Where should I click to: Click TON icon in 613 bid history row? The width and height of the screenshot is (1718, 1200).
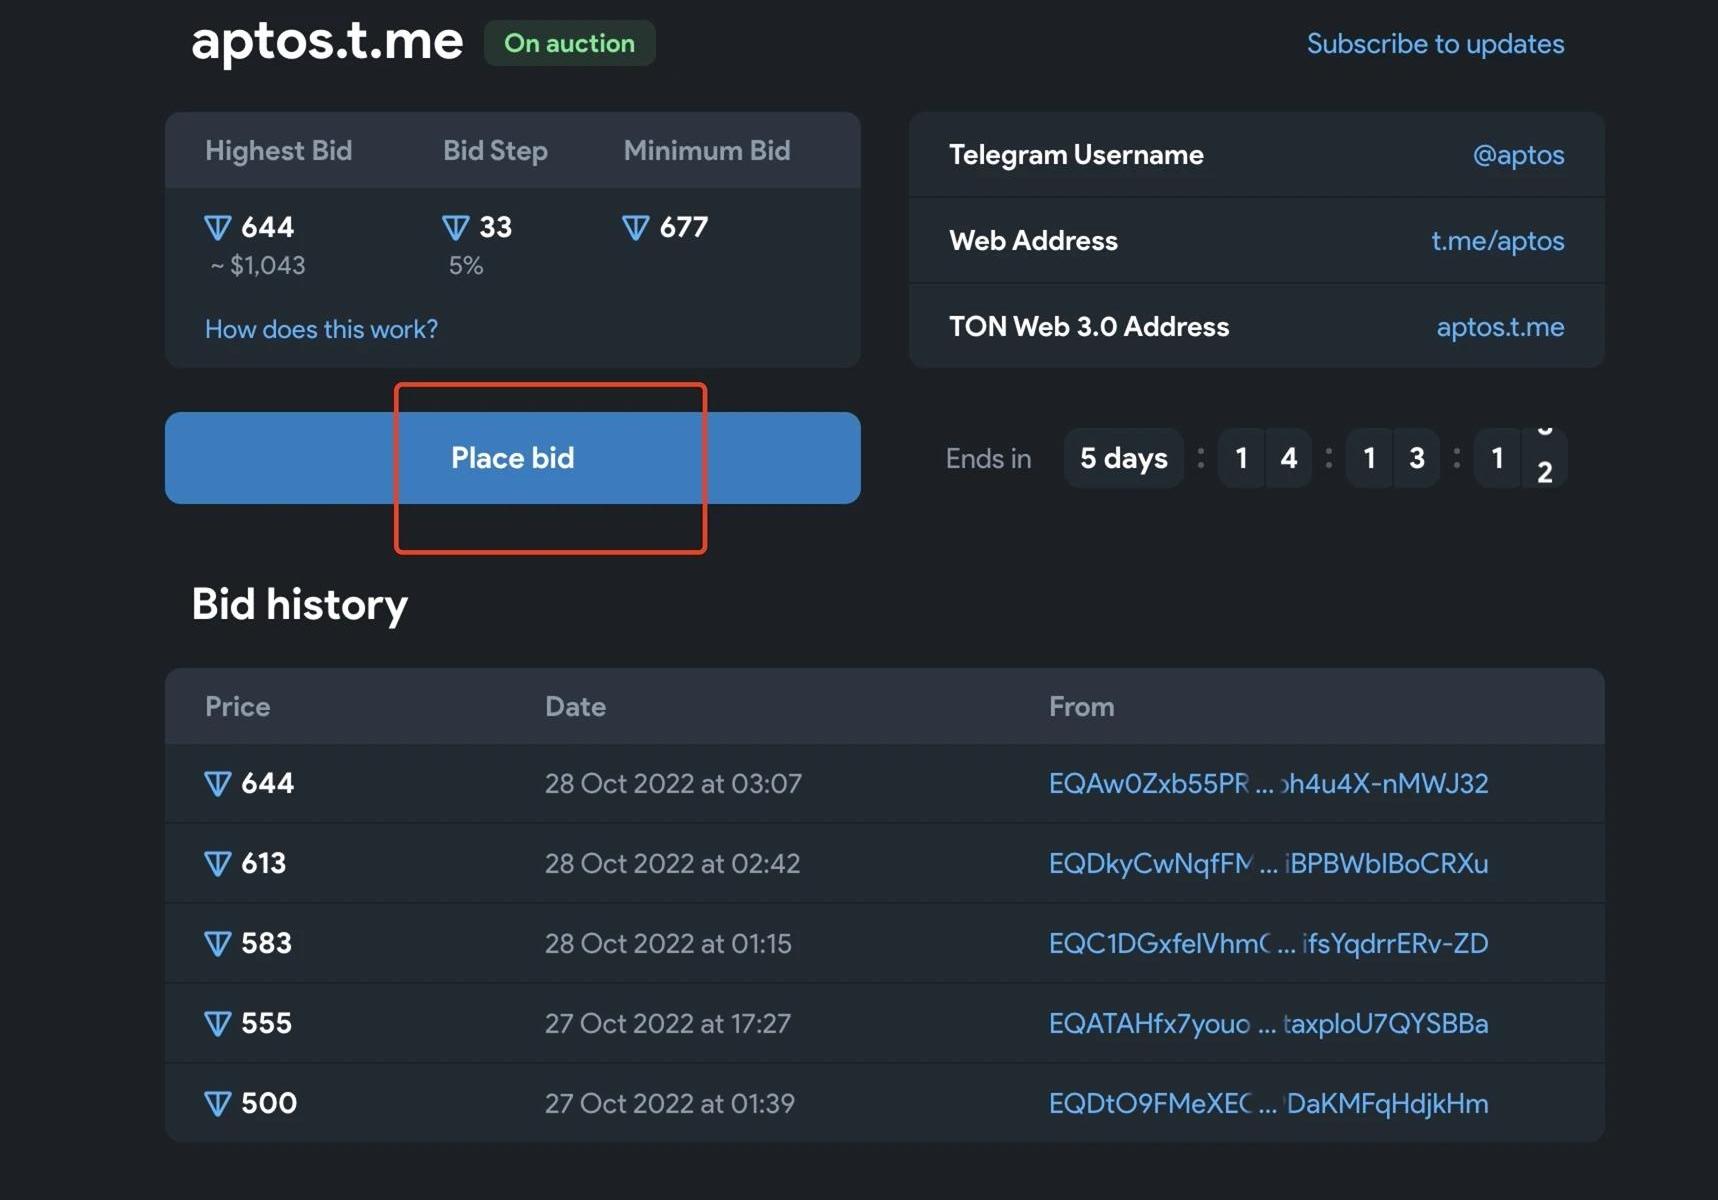tap(217, 863)
